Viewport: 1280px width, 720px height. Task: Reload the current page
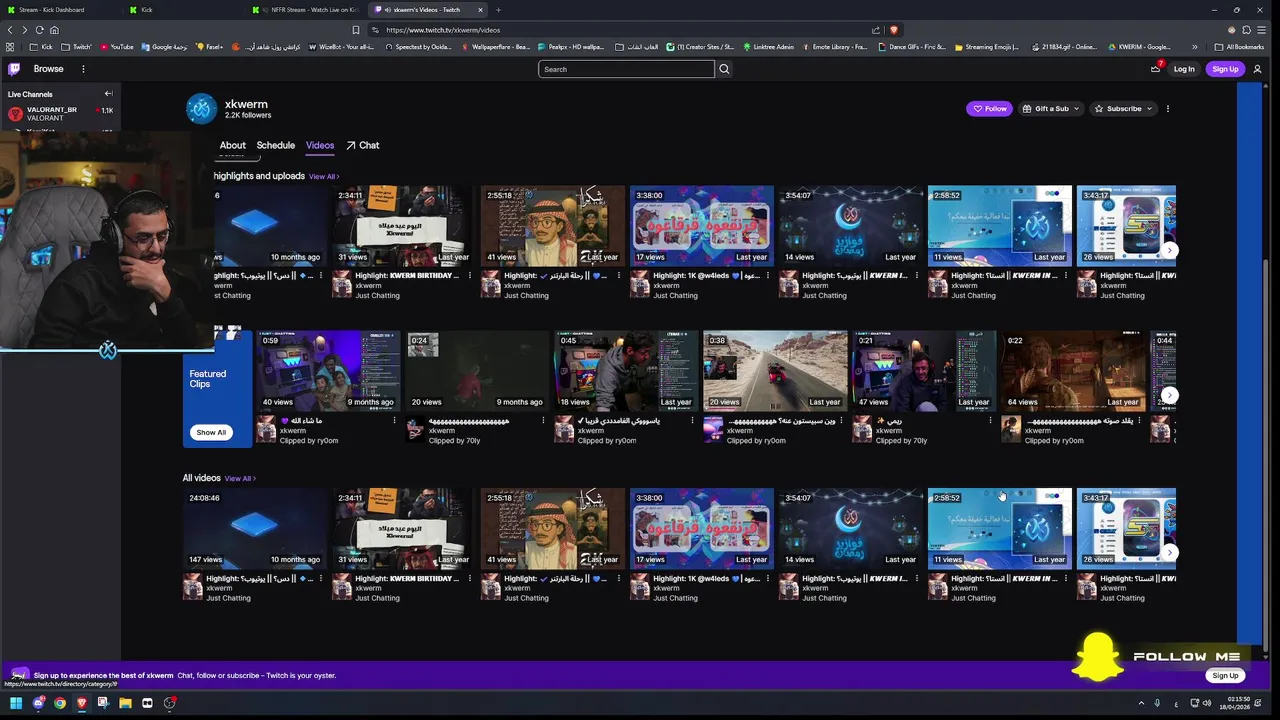pyautogui.click(x=40, y=30)
